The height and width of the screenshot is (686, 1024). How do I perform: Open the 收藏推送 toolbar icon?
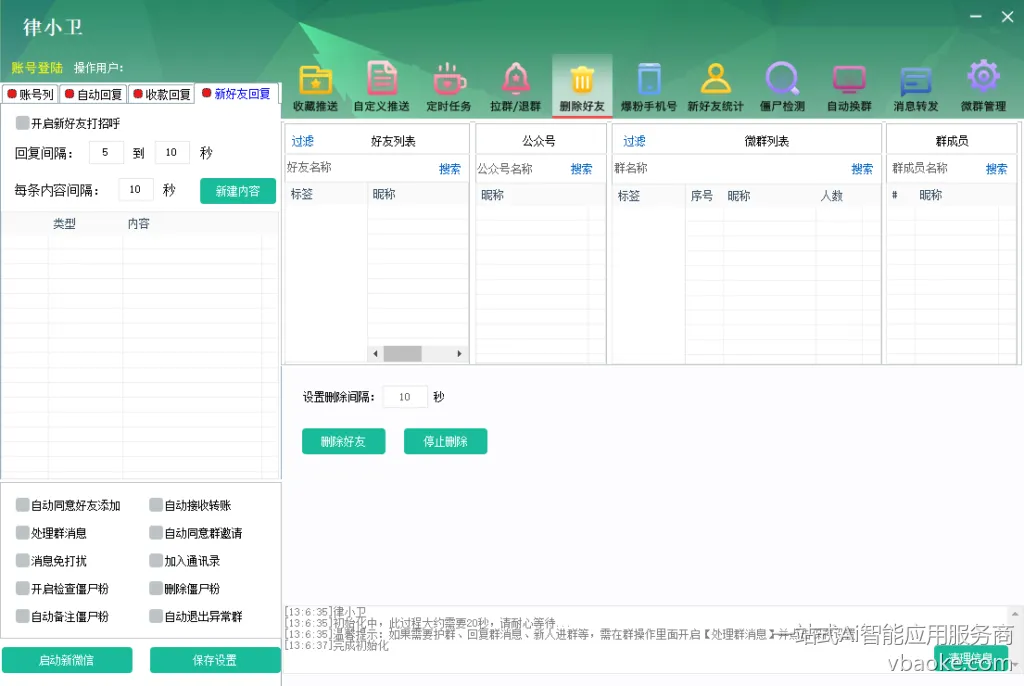point(315,87)
